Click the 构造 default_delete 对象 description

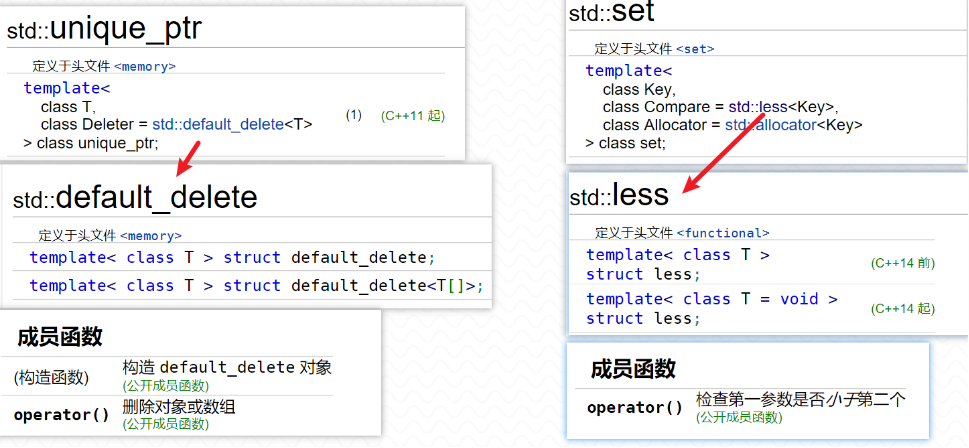(227, 368)
